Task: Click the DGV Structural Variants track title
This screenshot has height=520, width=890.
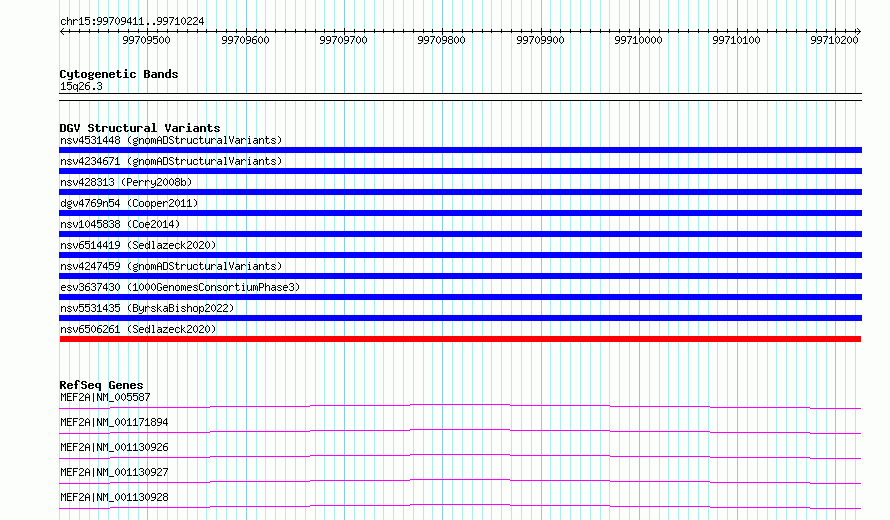Action: tap(140, 128)
